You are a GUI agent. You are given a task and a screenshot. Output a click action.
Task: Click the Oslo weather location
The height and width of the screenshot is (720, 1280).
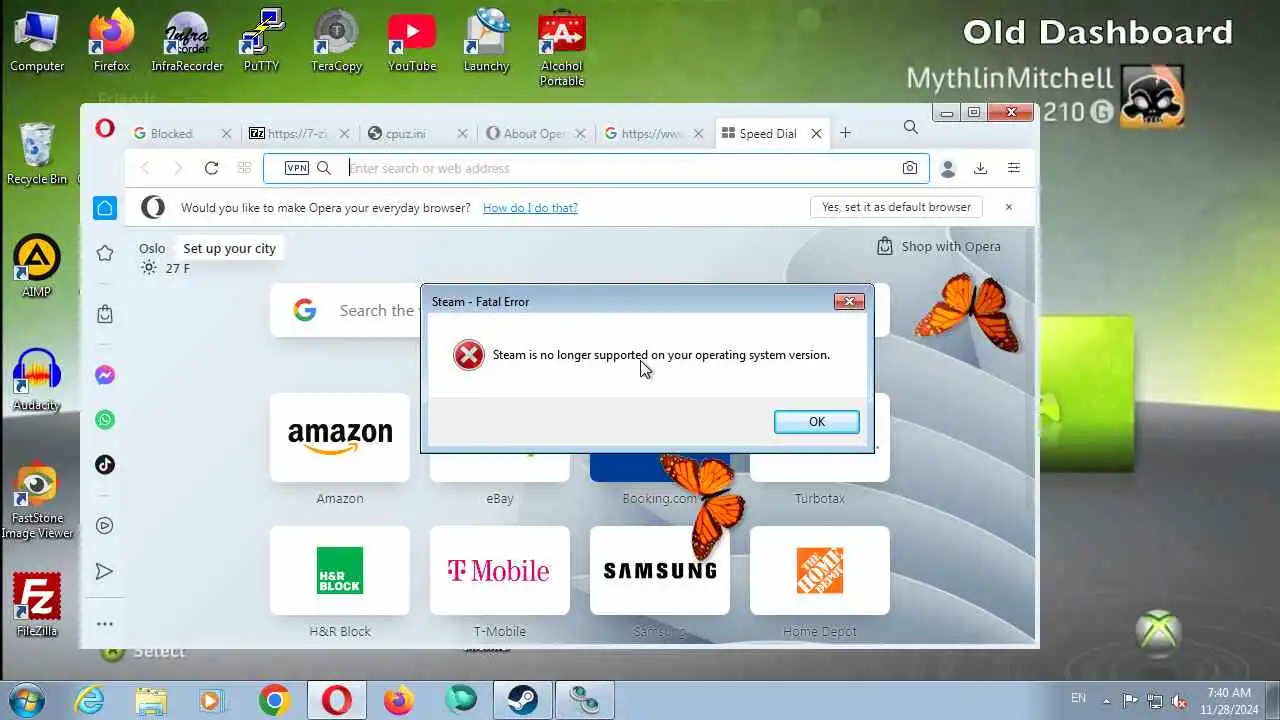pos(152,248)
